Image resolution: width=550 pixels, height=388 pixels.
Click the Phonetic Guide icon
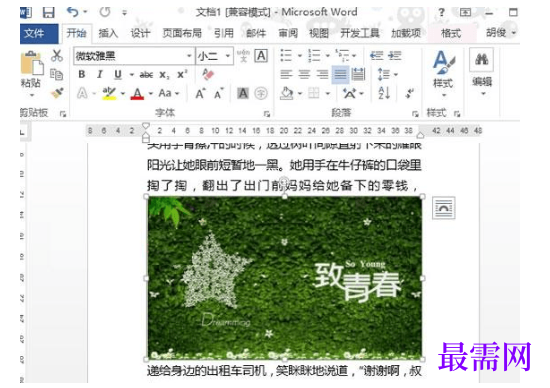[243, 56]
